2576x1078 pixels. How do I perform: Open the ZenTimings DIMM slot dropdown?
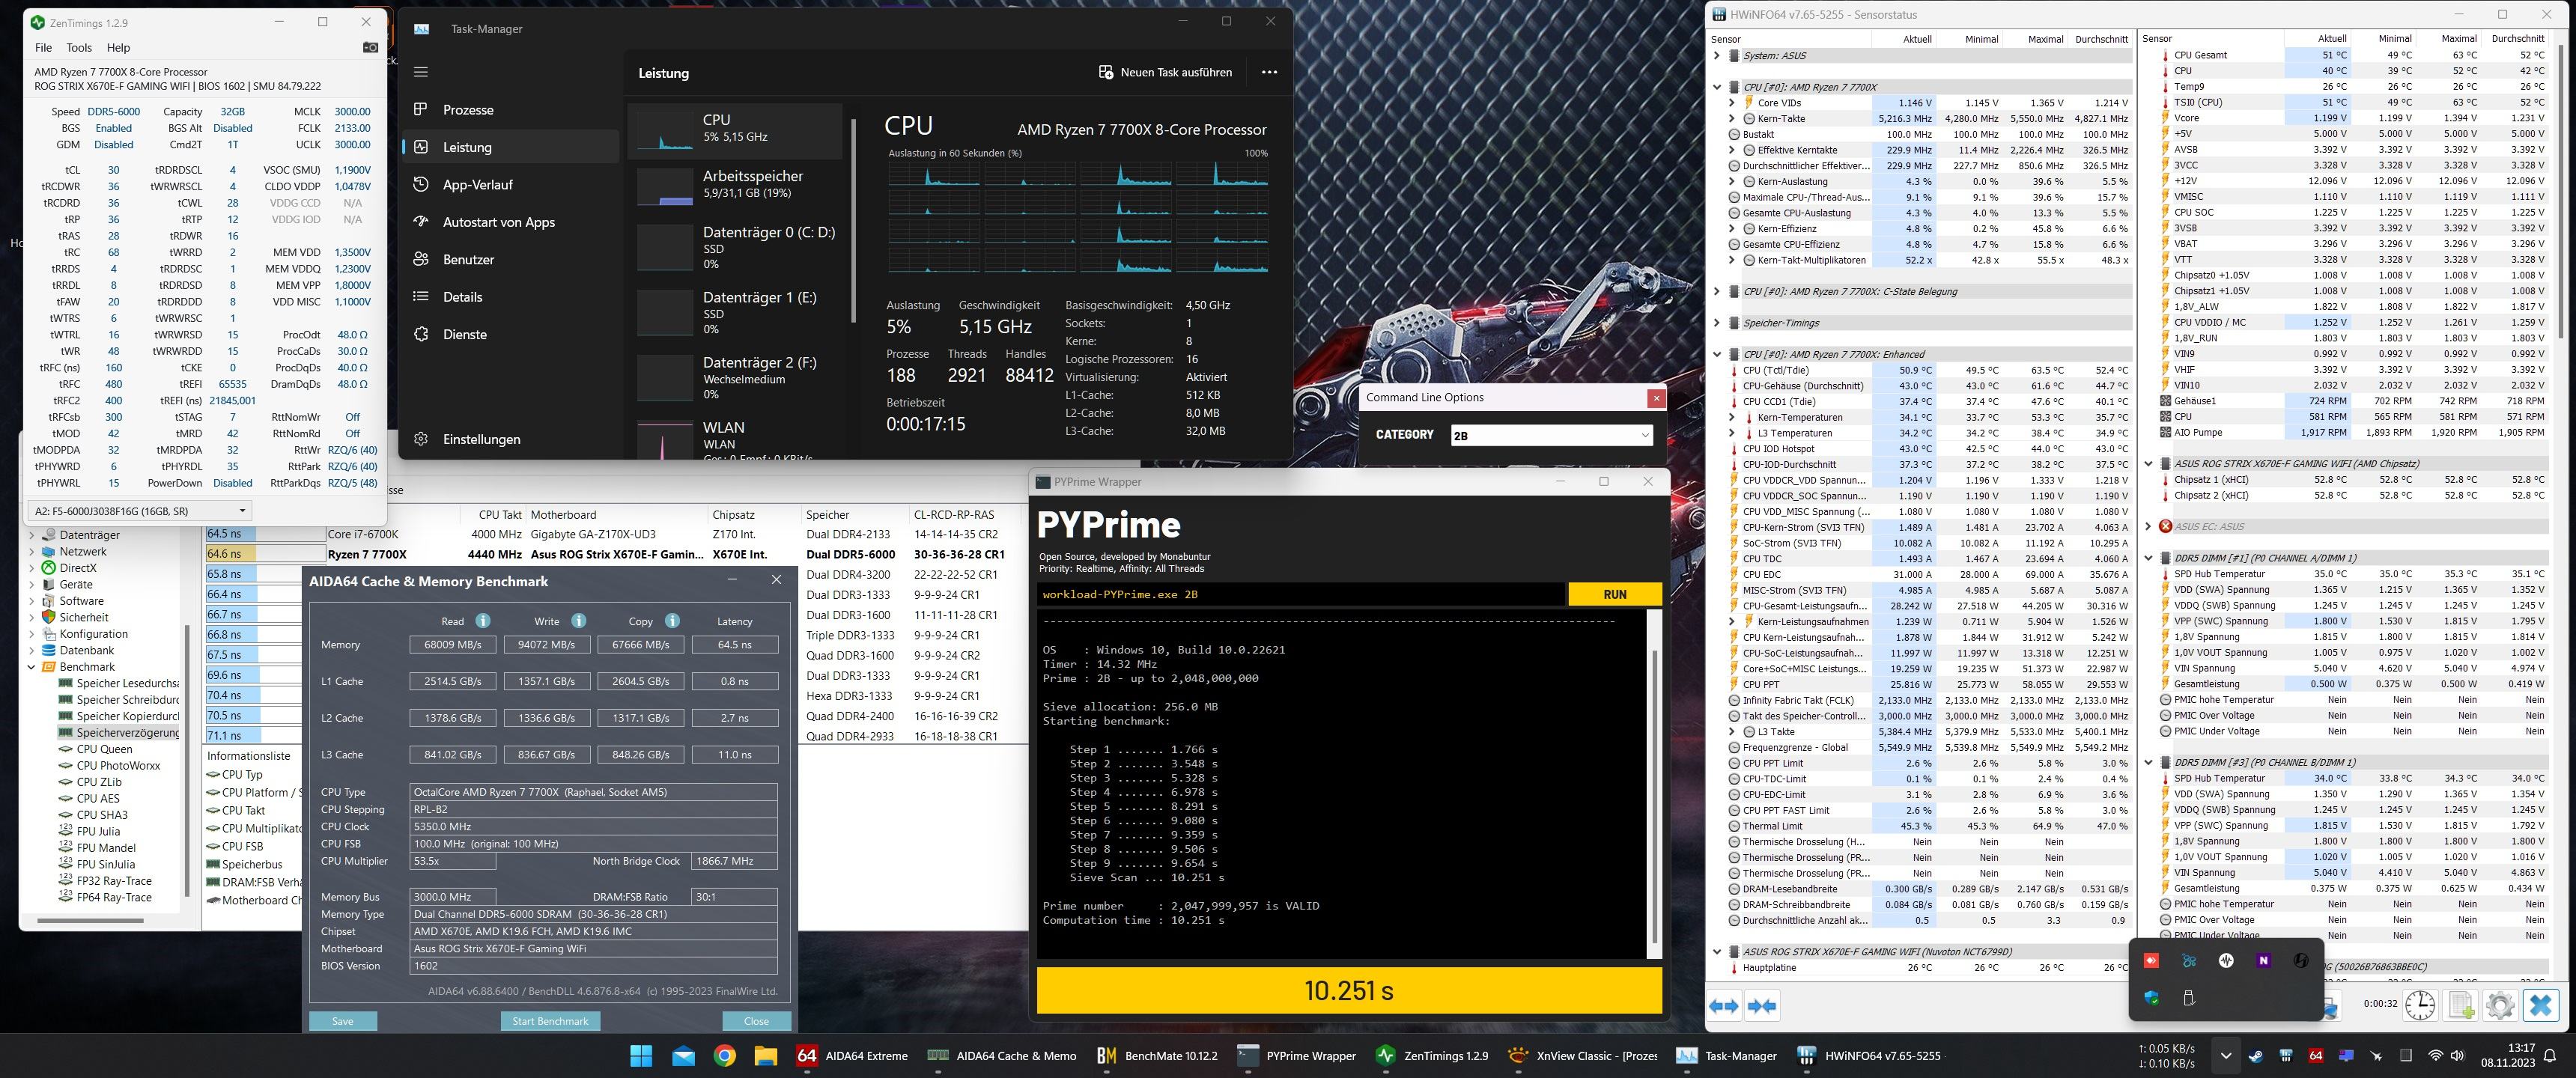point(139,511)
